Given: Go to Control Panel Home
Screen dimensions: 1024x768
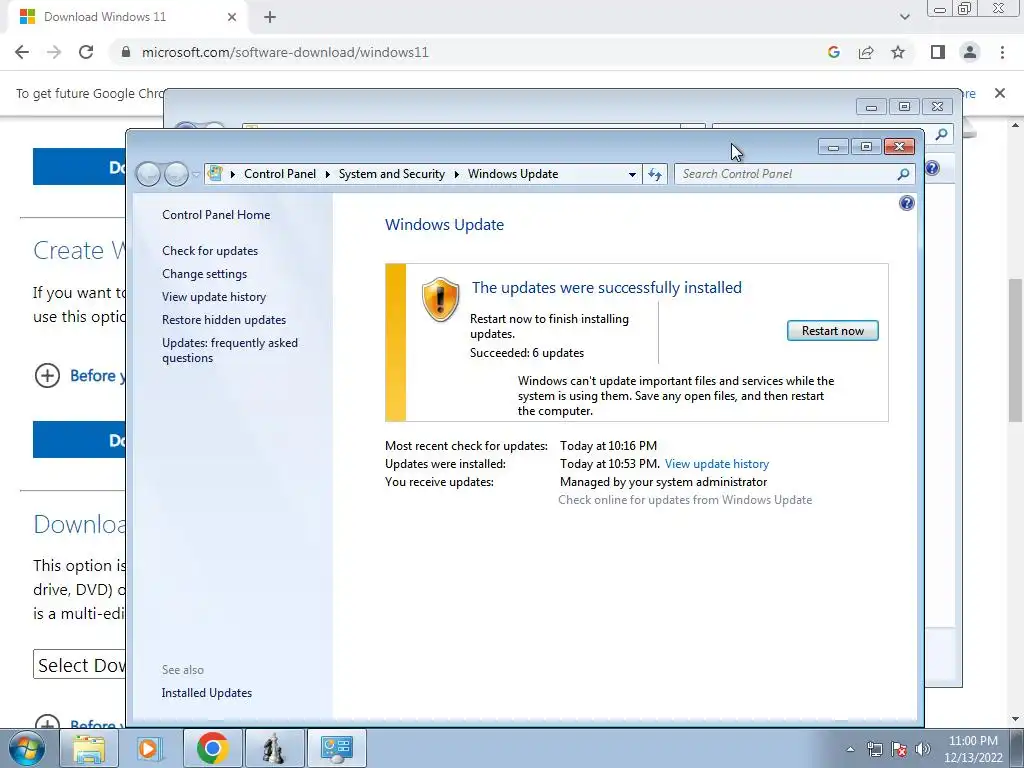Looking at the screenshot, I should (216, 214).
